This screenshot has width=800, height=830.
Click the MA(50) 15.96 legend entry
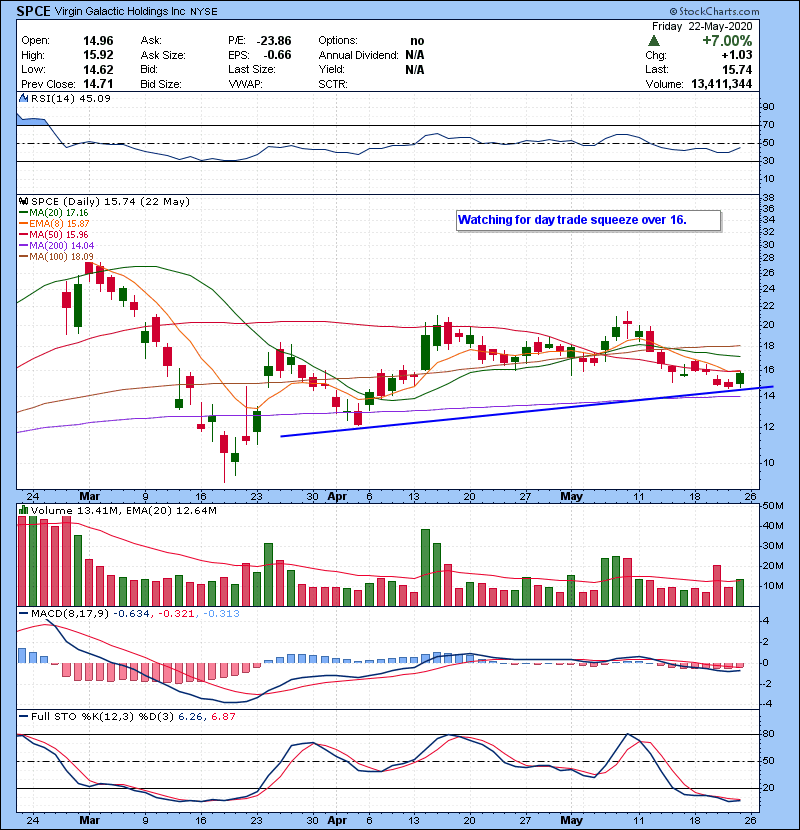[x=58, y=235]
